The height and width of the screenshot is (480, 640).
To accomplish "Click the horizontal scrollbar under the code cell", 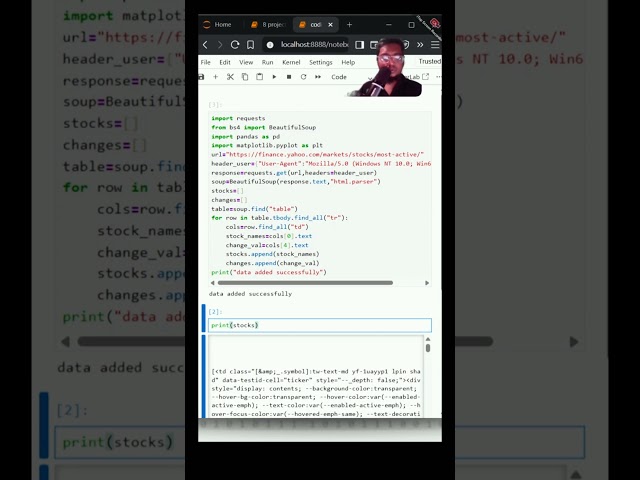I will pos(305,282).
